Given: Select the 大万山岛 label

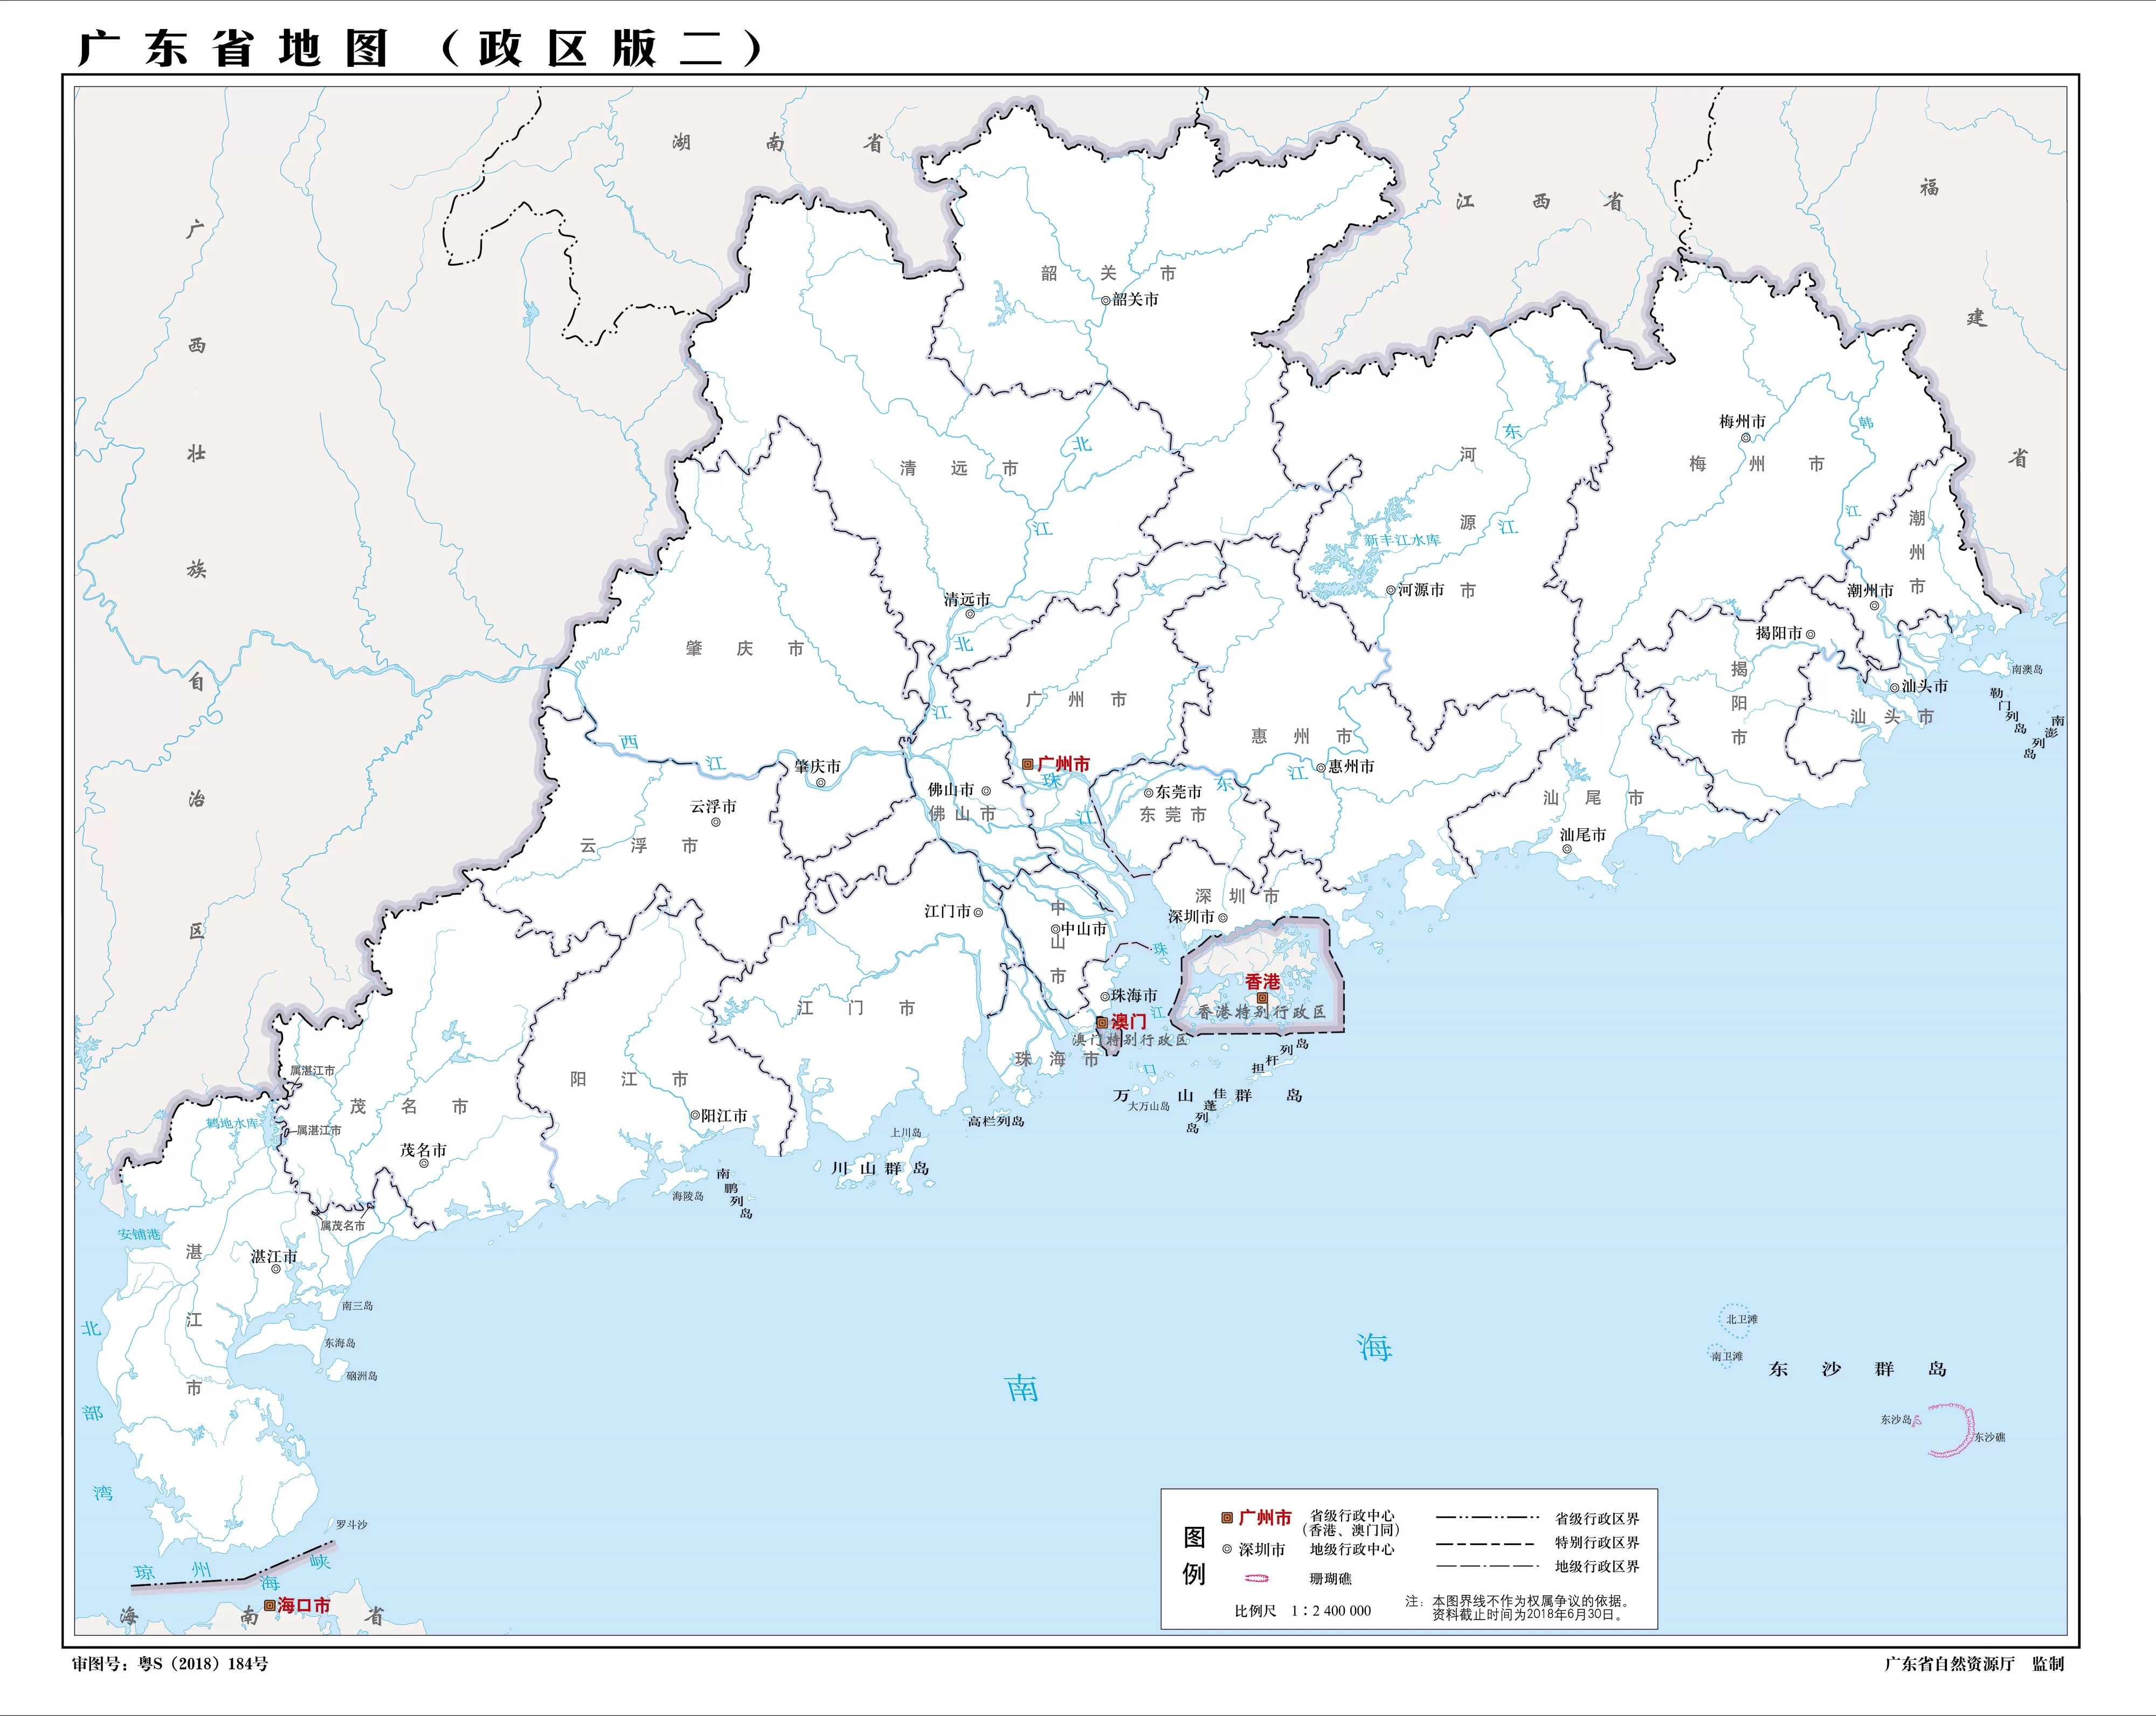Looking at the screenshot, I should (x=1149, y=1106).
